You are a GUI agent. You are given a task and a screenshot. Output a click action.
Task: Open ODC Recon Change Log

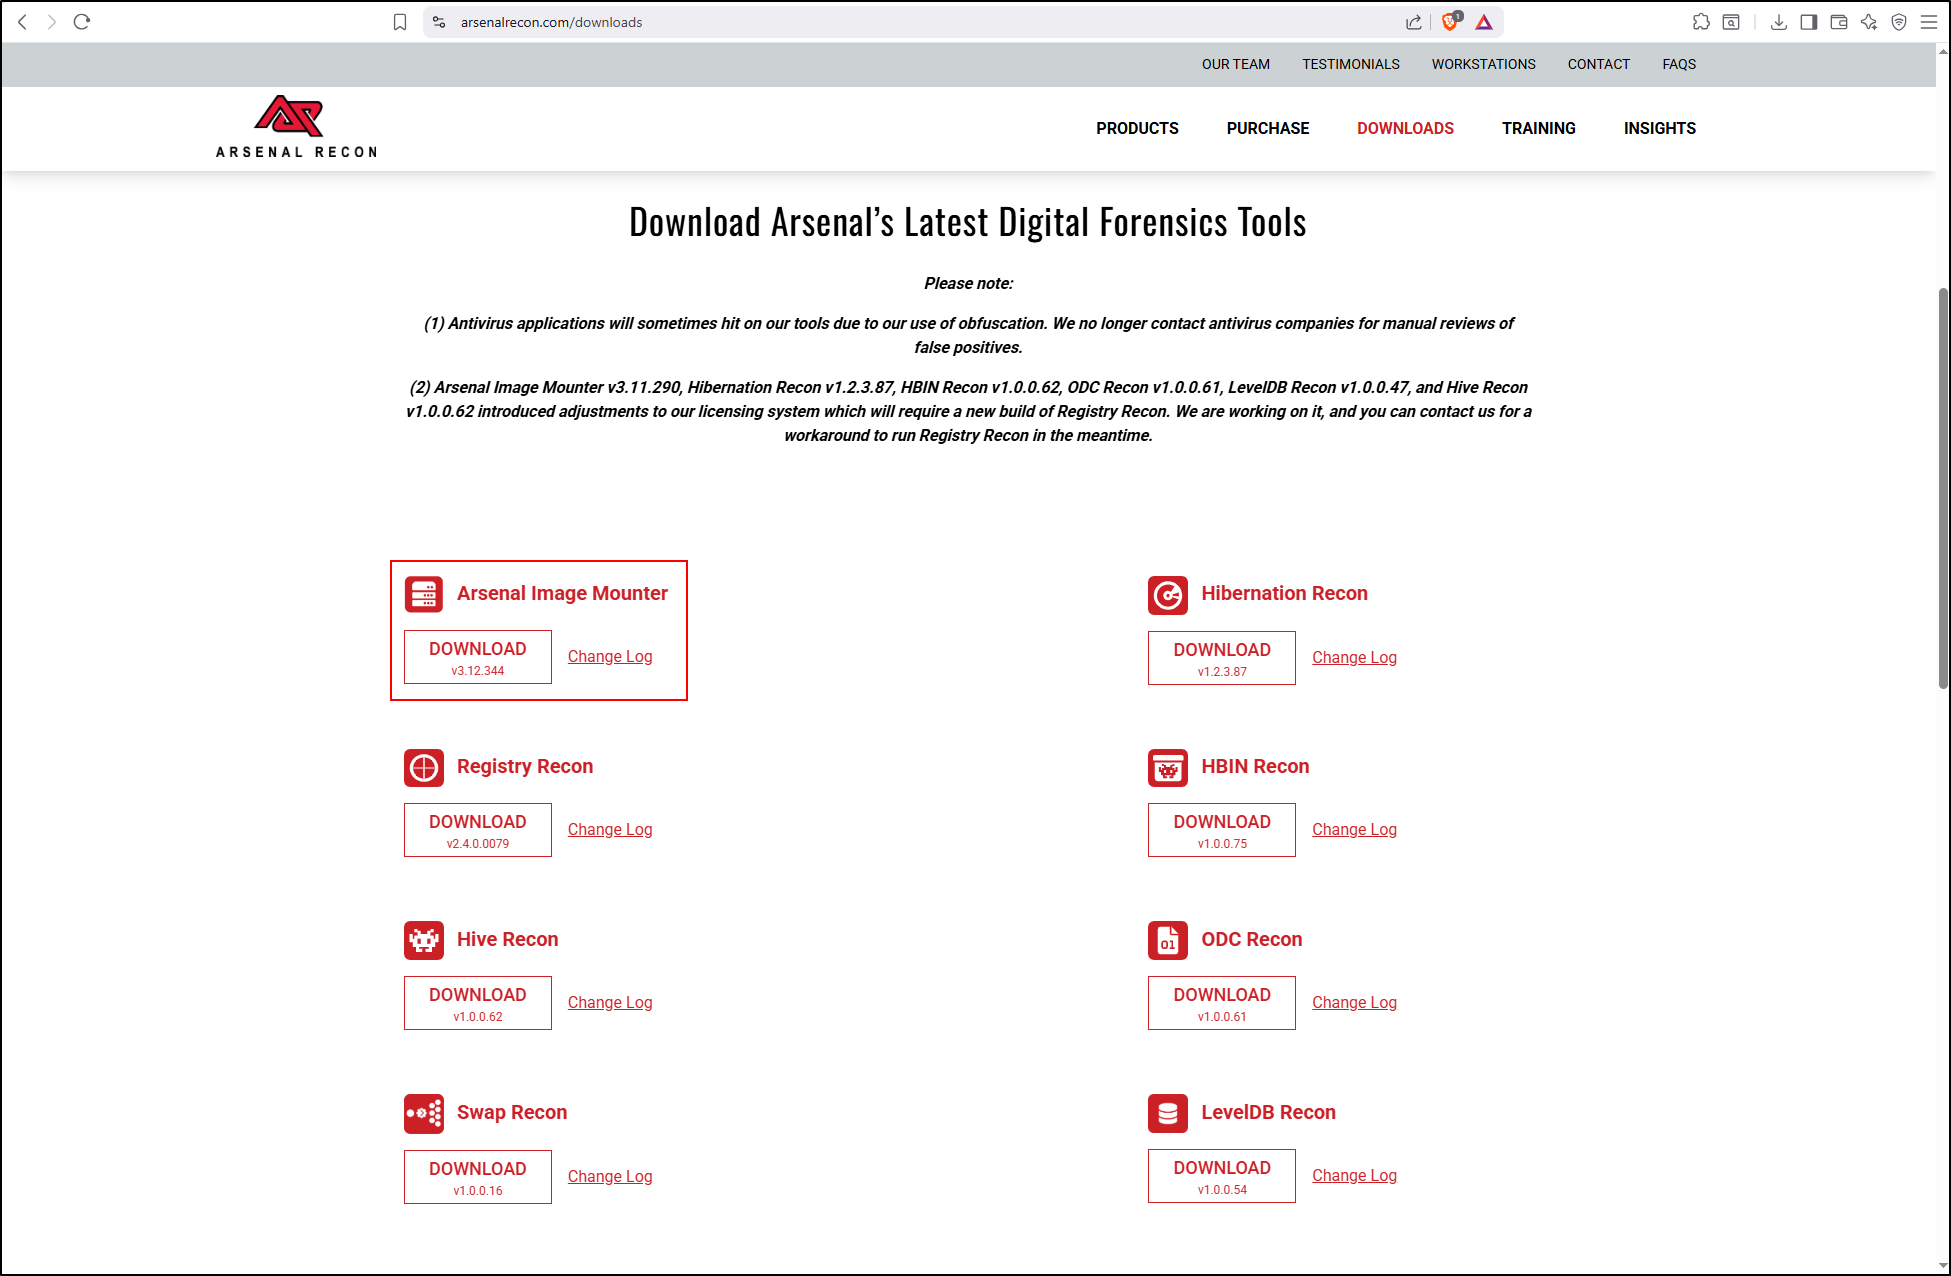(x=1354, y=1003)
